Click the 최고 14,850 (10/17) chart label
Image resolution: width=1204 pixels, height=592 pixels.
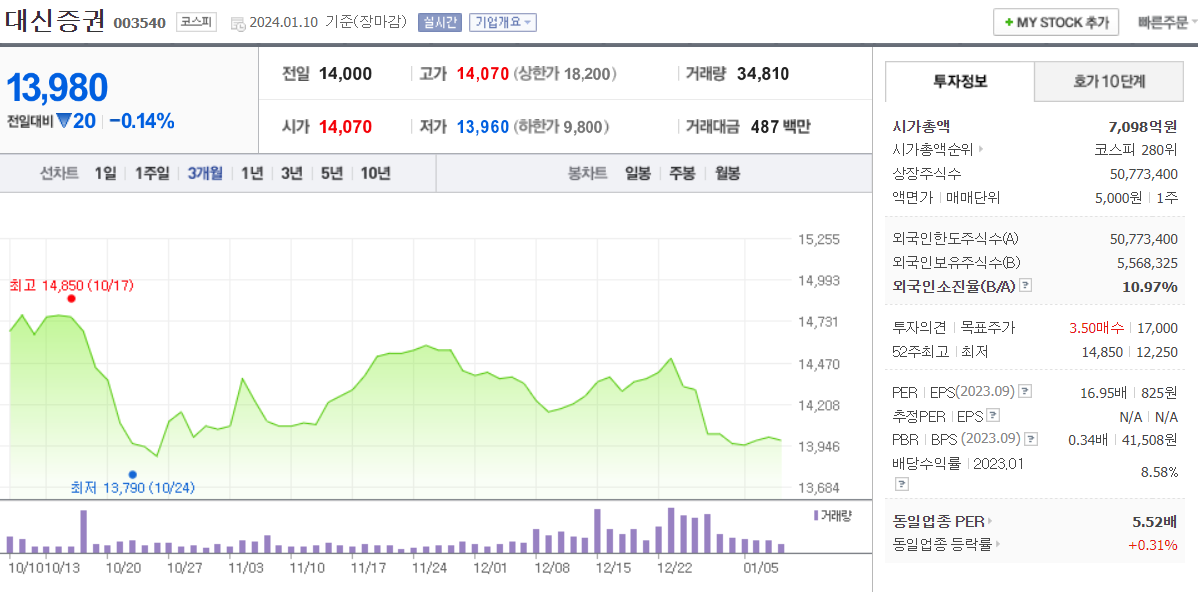tap(71, 286)
